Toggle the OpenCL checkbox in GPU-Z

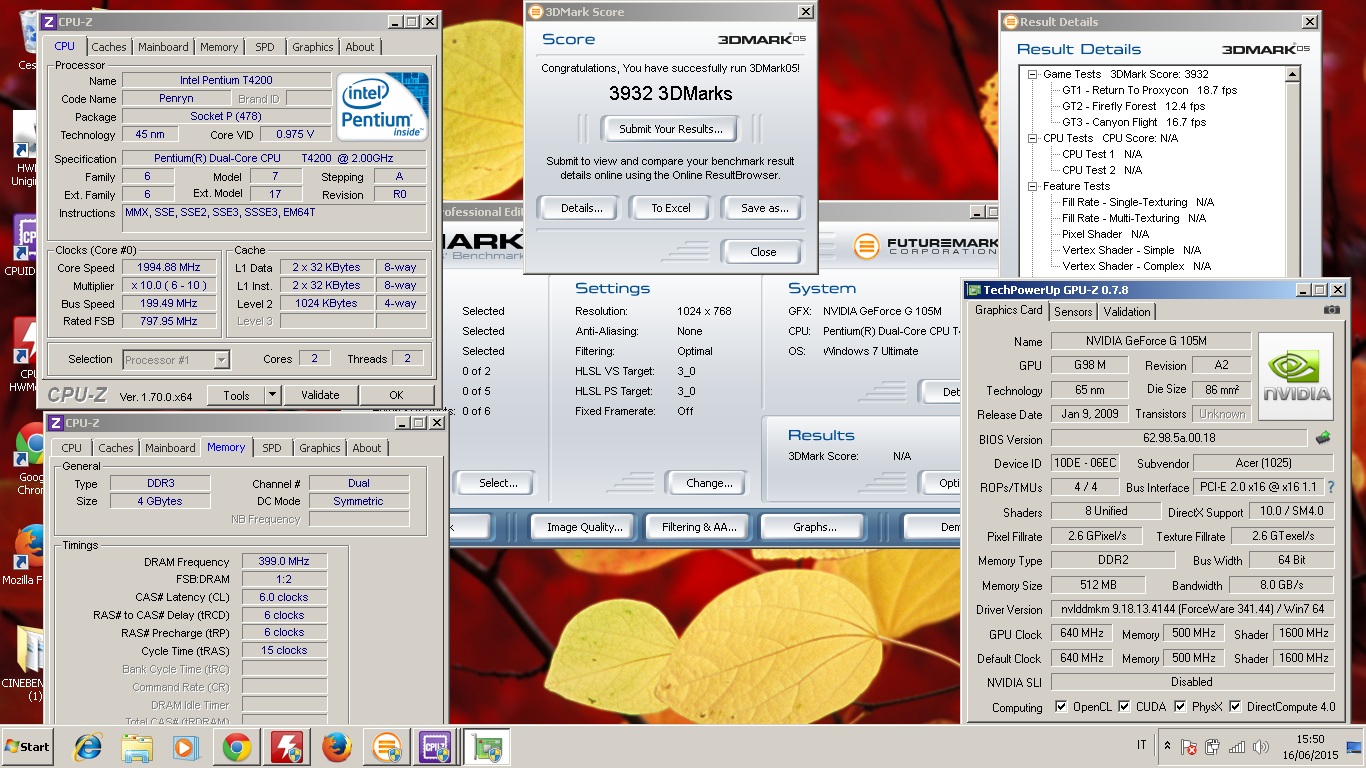pyautogui.click(x=1061, y=707)
